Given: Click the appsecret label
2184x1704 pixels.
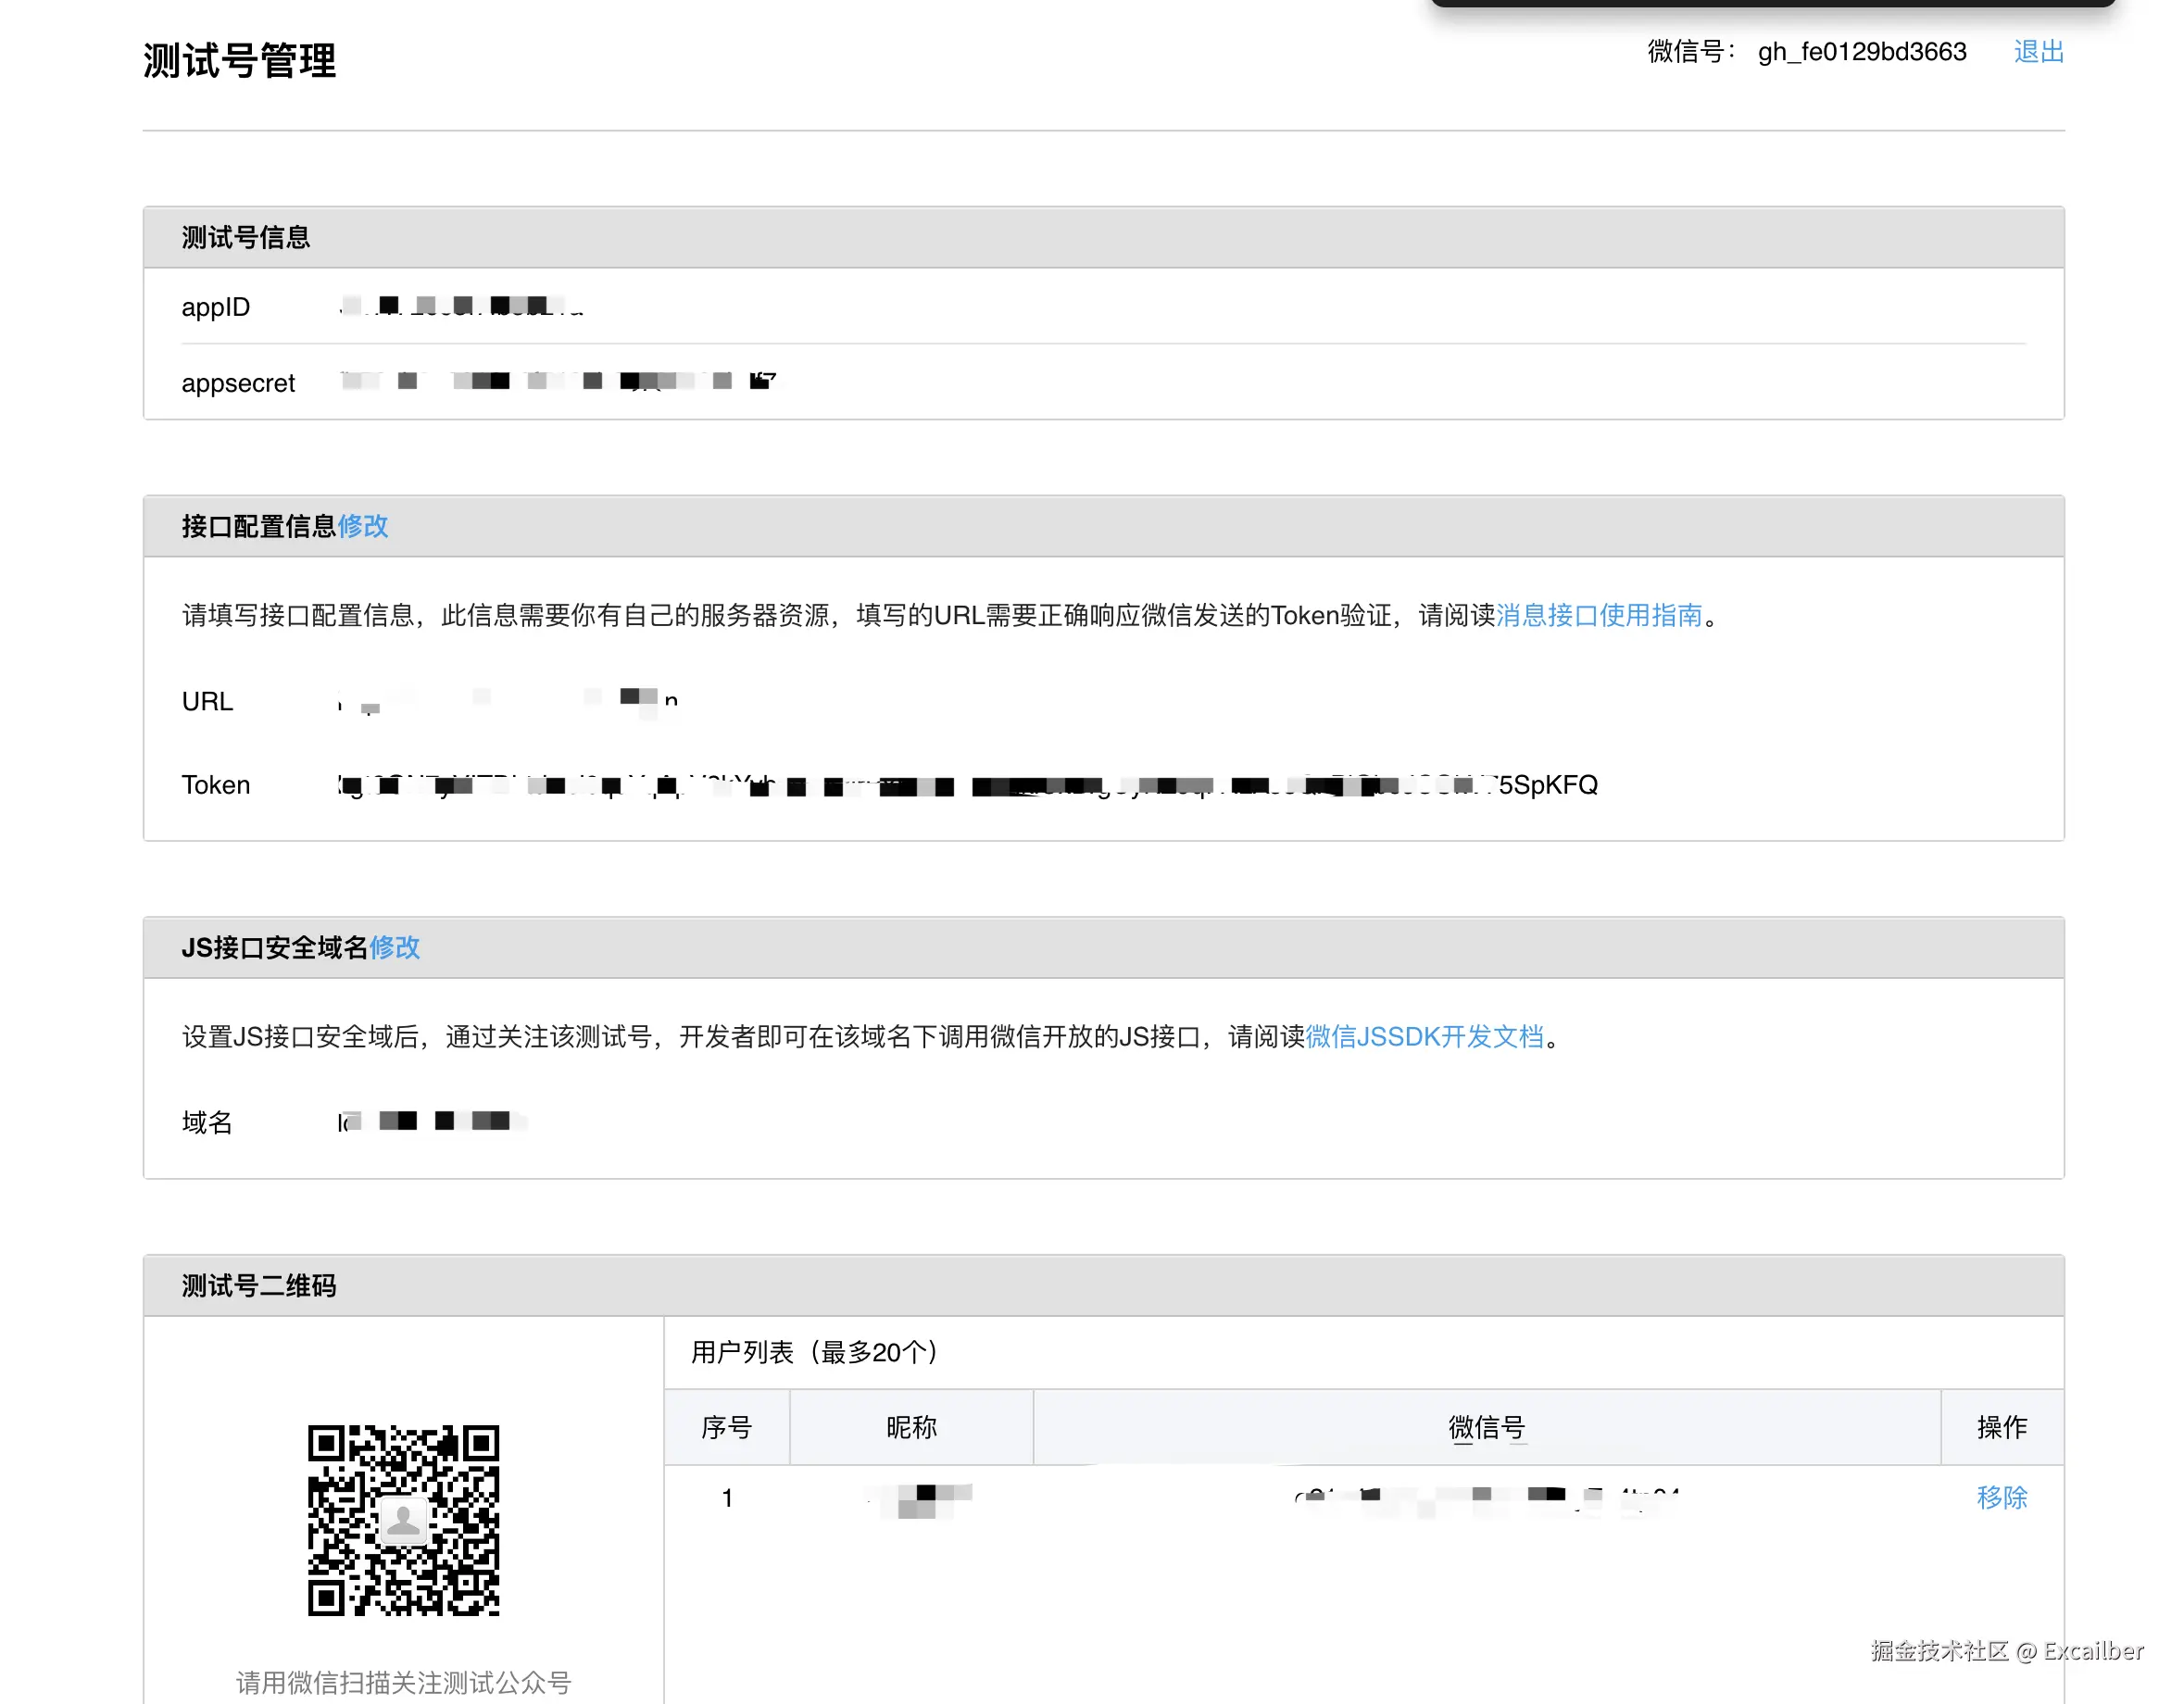Looking at the screenshot, I should (x=238, y=383).
